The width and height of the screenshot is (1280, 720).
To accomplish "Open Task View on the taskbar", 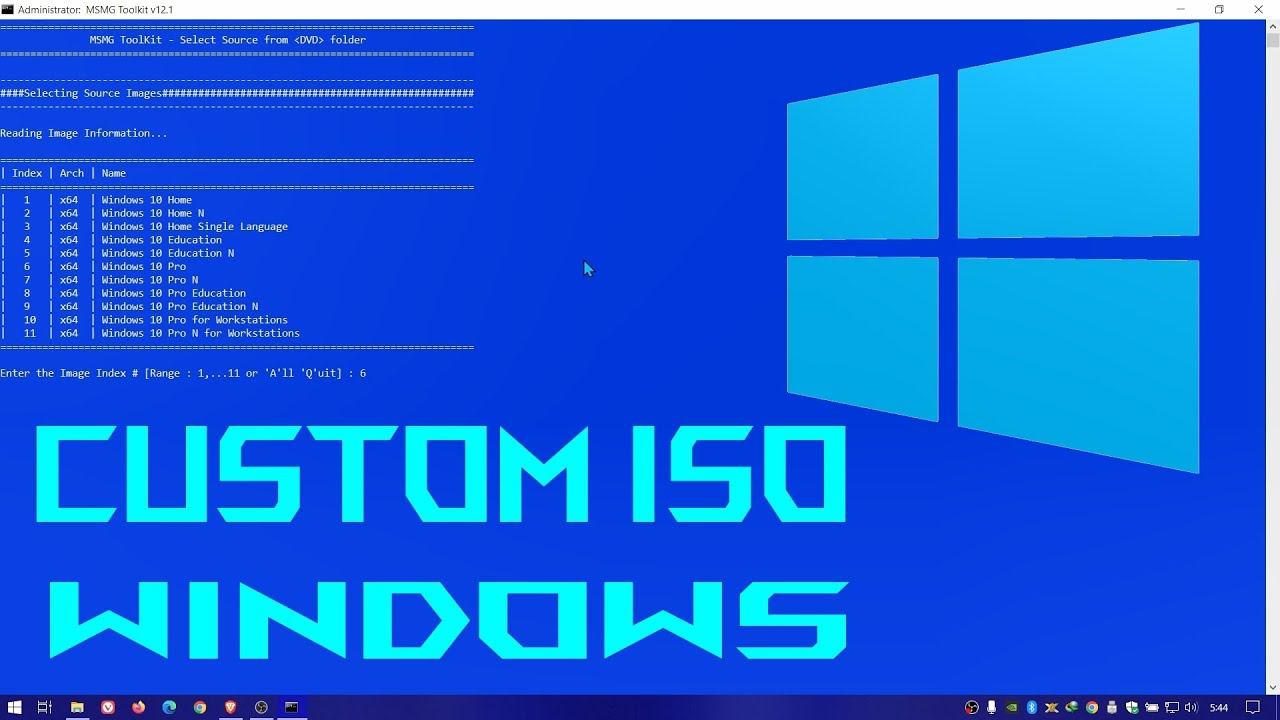I will [x=45, y=707].
